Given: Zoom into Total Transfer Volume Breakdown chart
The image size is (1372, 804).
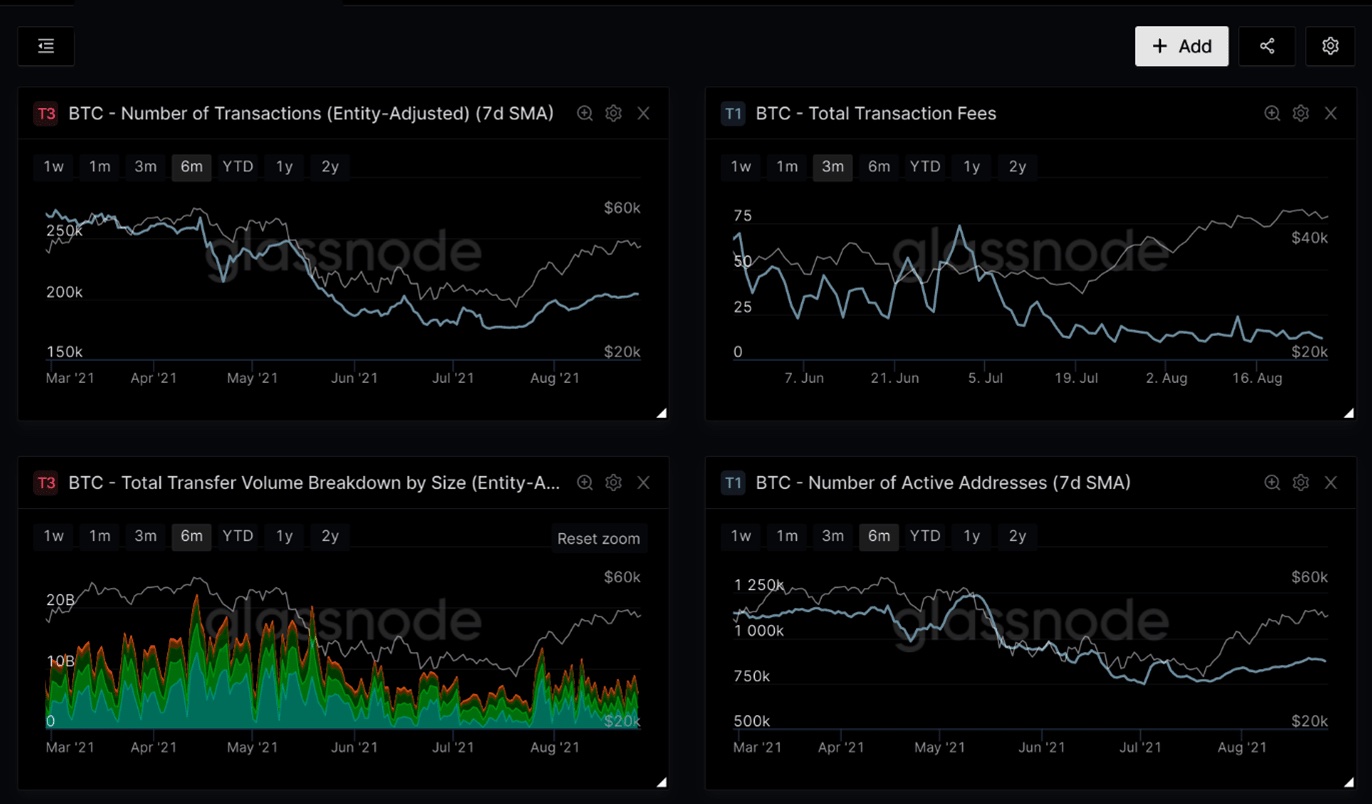Looking at the screenshot, I should pyautogui.click(x=585, y=483).
